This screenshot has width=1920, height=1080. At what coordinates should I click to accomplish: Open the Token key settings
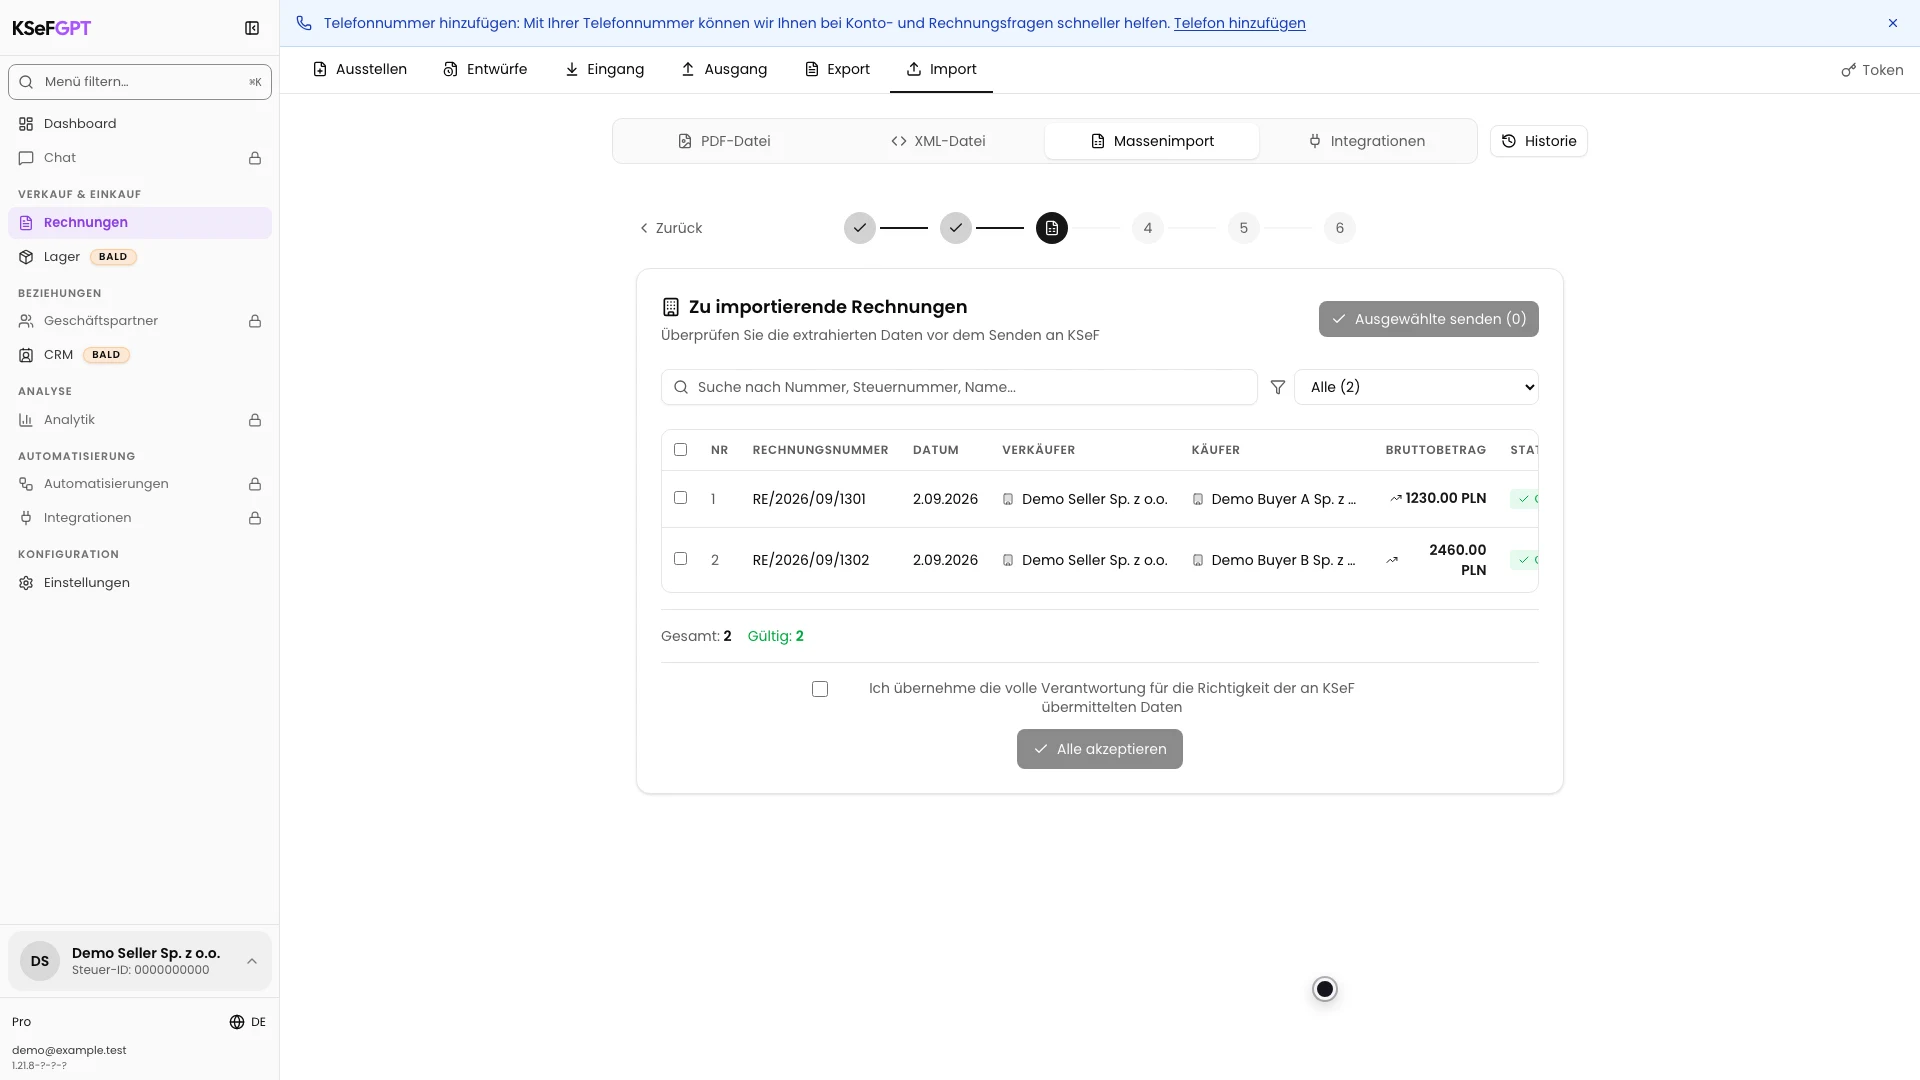coord(1872,70)
